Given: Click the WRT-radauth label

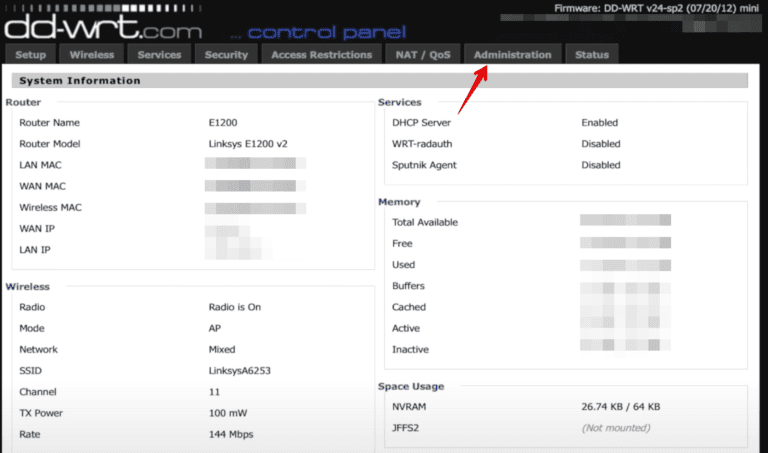Looking at the screenshot, I should click(422, 143).
